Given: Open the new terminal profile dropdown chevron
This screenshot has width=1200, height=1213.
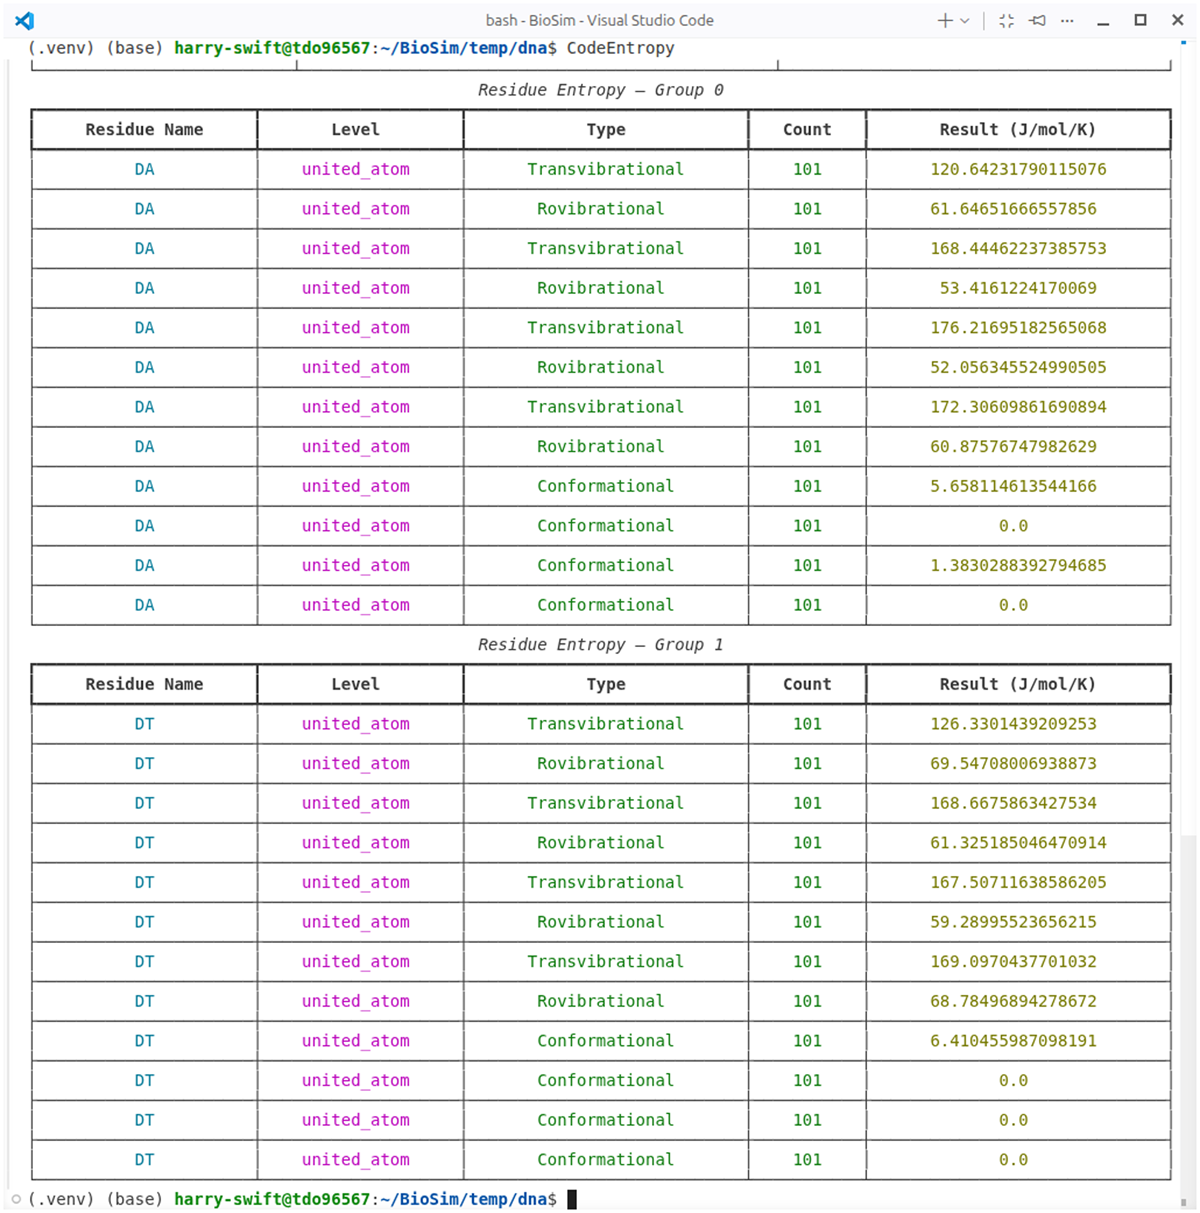Looking at the screenshot, I should (x=965, y=20).
